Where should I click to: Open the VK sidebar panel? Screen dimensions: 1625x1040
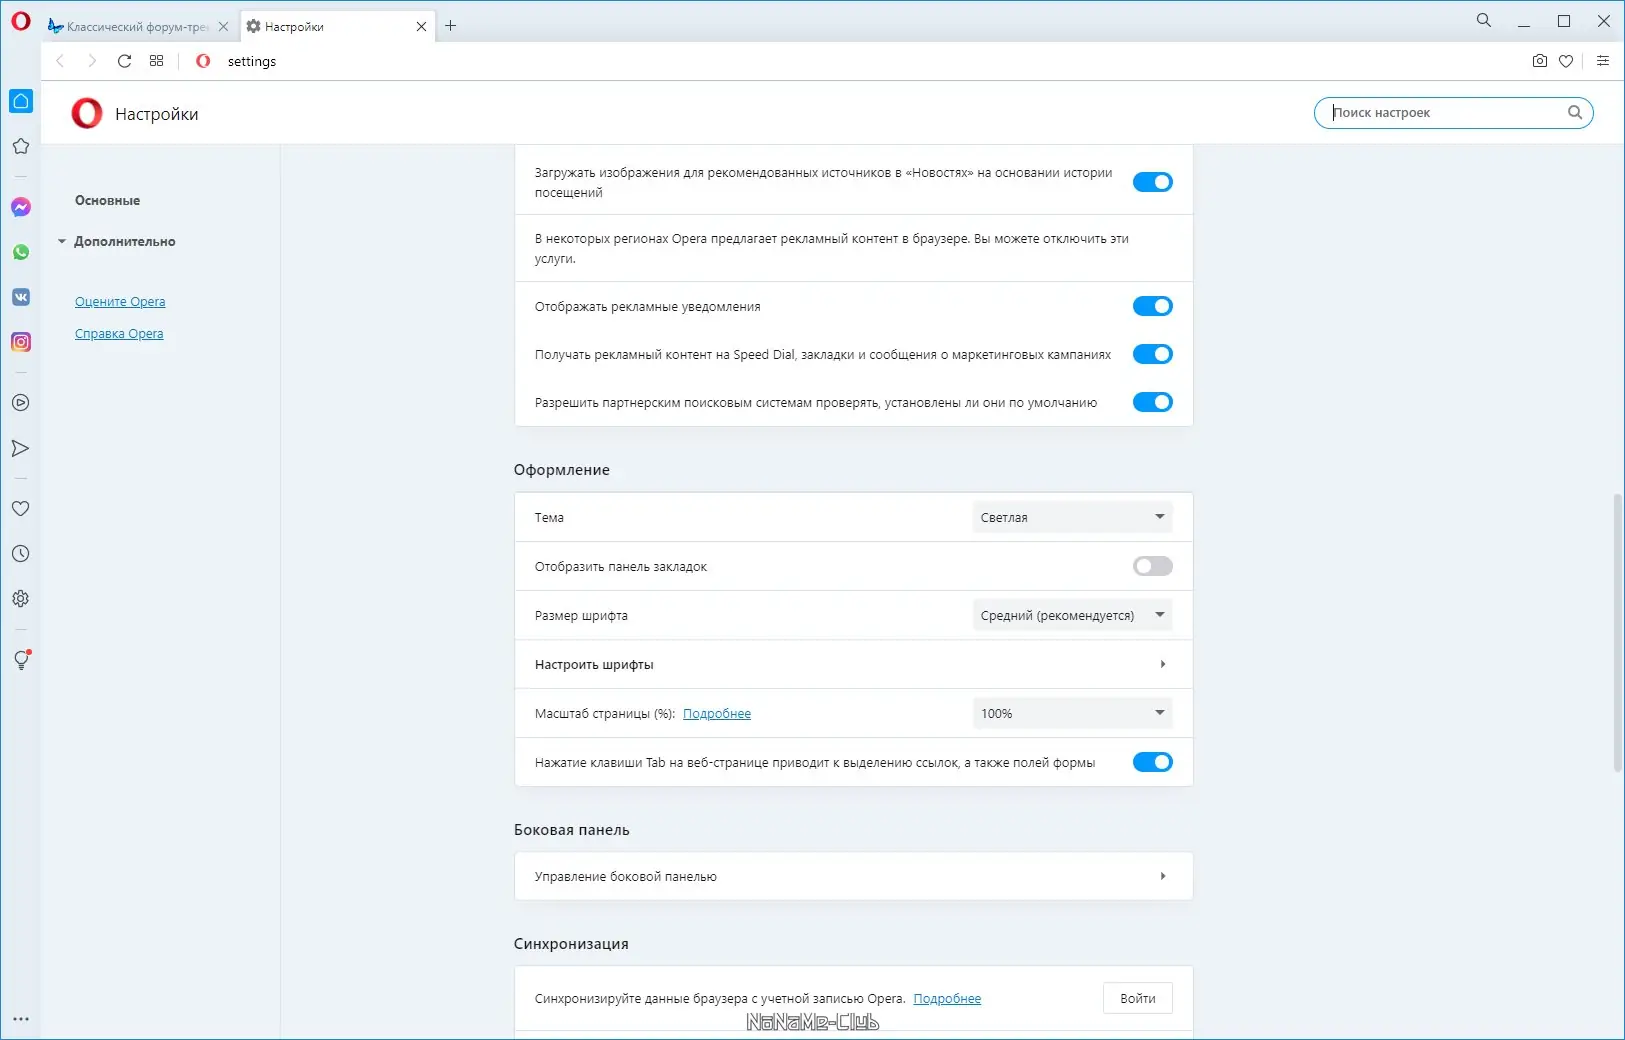click(x=21, y=297)
